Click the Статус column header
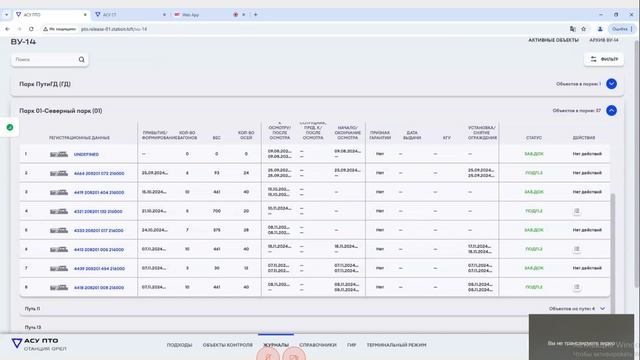Screen dimensions: 640x360 [x=534, y=138]
